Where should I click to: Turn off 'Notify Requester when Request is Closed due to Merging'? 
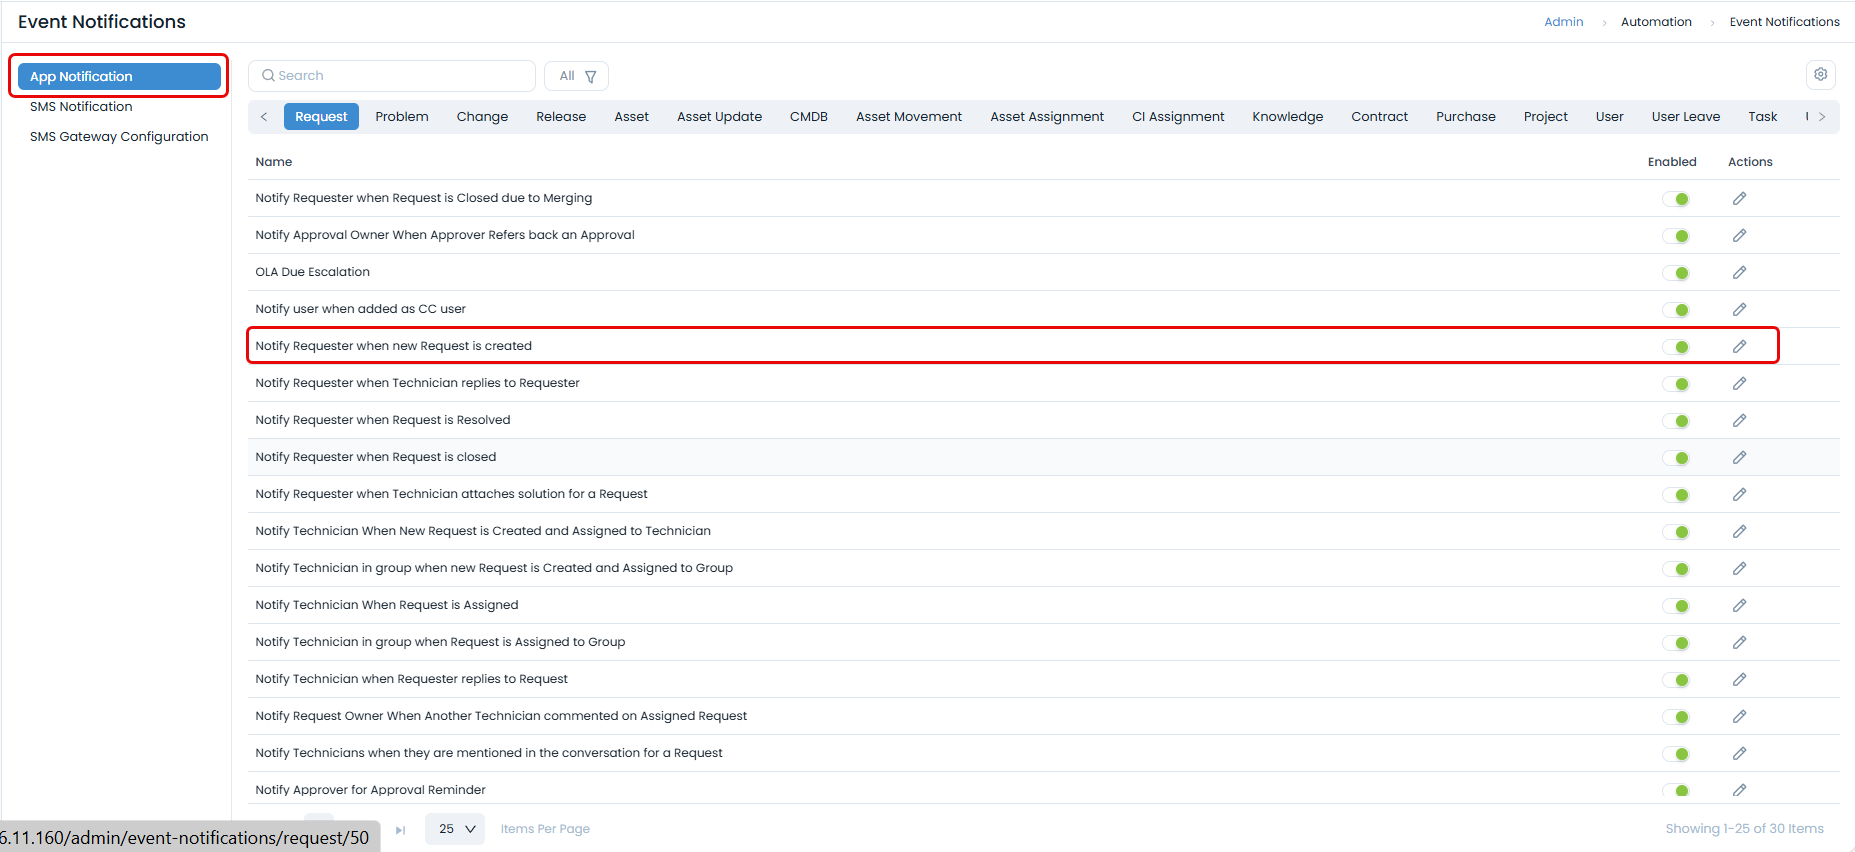(1676, 199)
